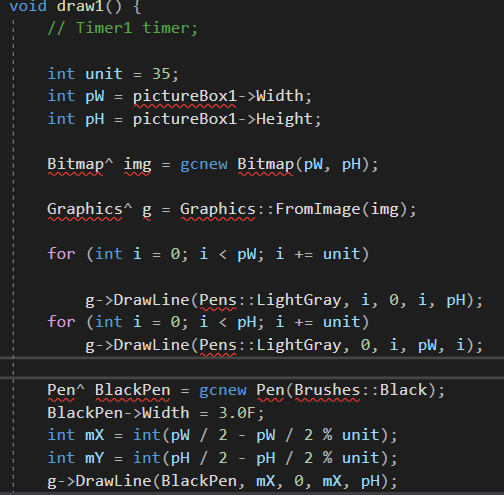This screenshot has width=504, height=495.
Task: Click 'Black' in Brushes::Black
Action: tap(403, 390)
